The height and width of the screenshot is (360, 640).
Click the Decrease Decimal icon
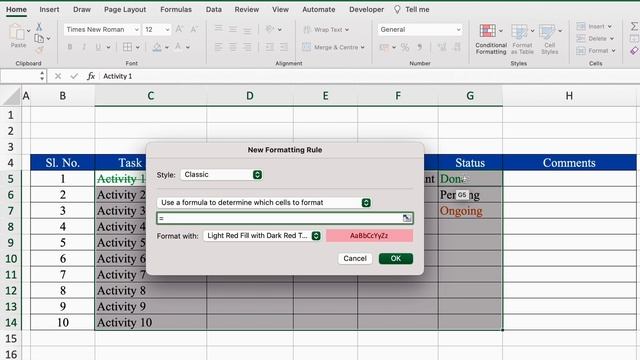[x=457, y=47]
